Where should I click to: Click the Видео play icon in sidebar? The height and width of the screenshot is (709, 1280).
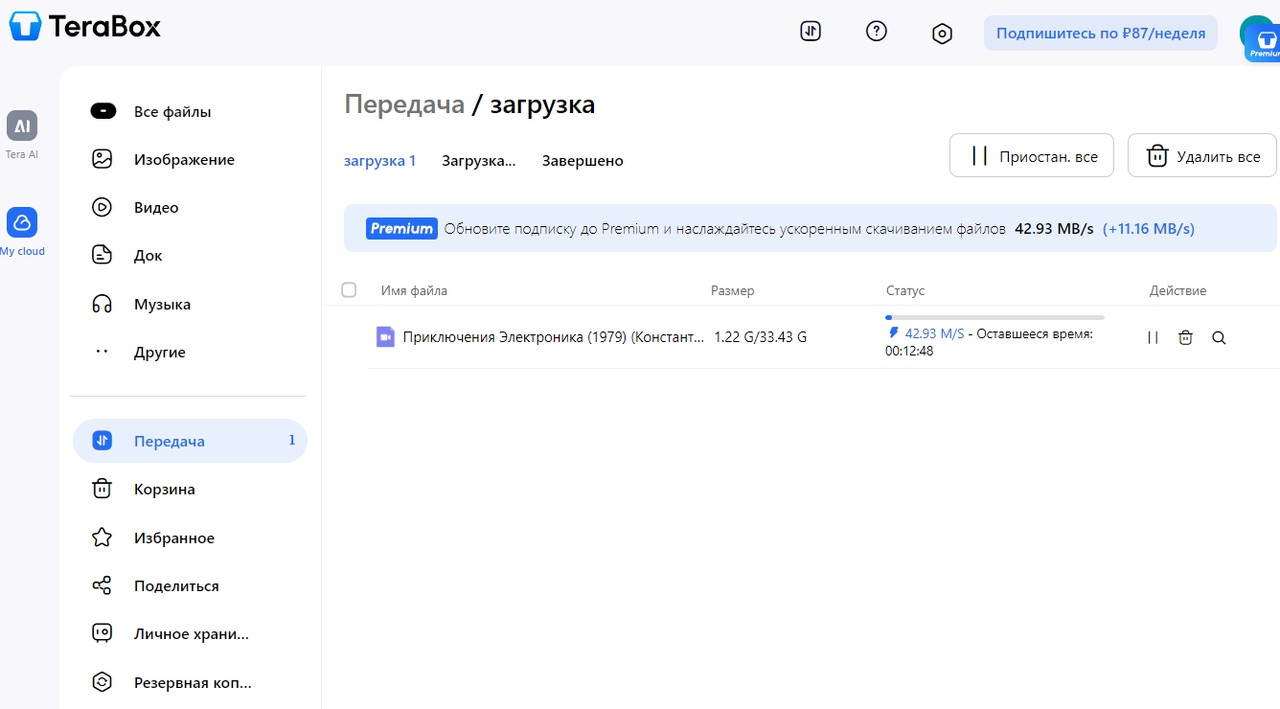tap(102, 207)
